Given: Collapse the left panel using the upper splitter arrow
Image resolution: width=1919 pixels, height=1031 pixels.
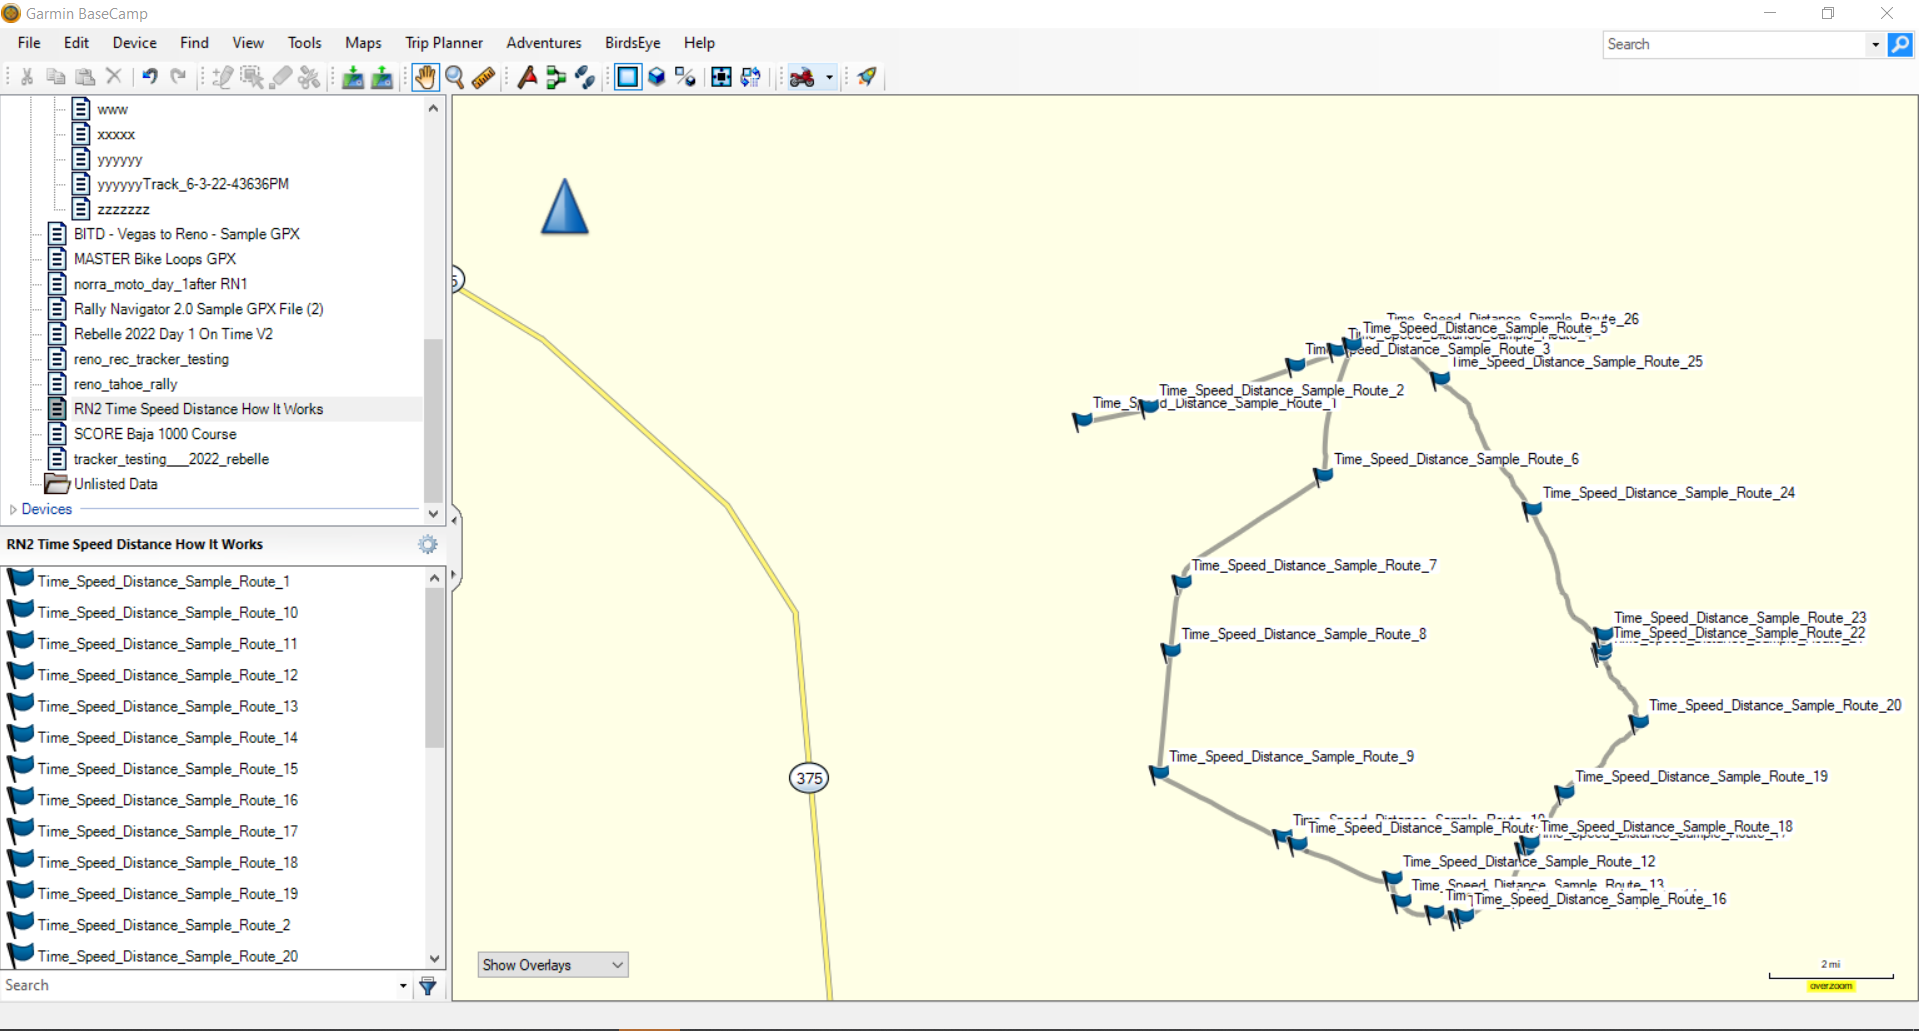Looking at the screenshot, I should point(455,519).
